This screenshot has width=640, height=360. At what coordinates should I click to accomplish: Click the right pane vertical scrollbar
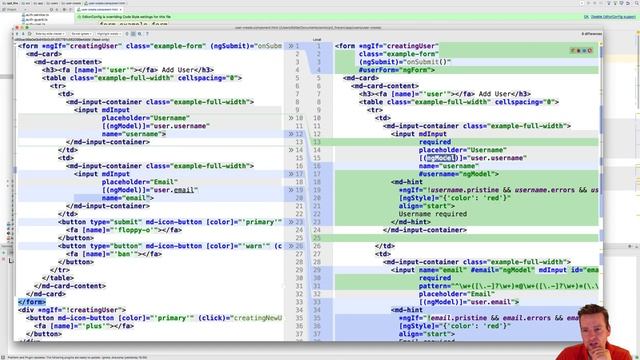click(x=601, y=192)
